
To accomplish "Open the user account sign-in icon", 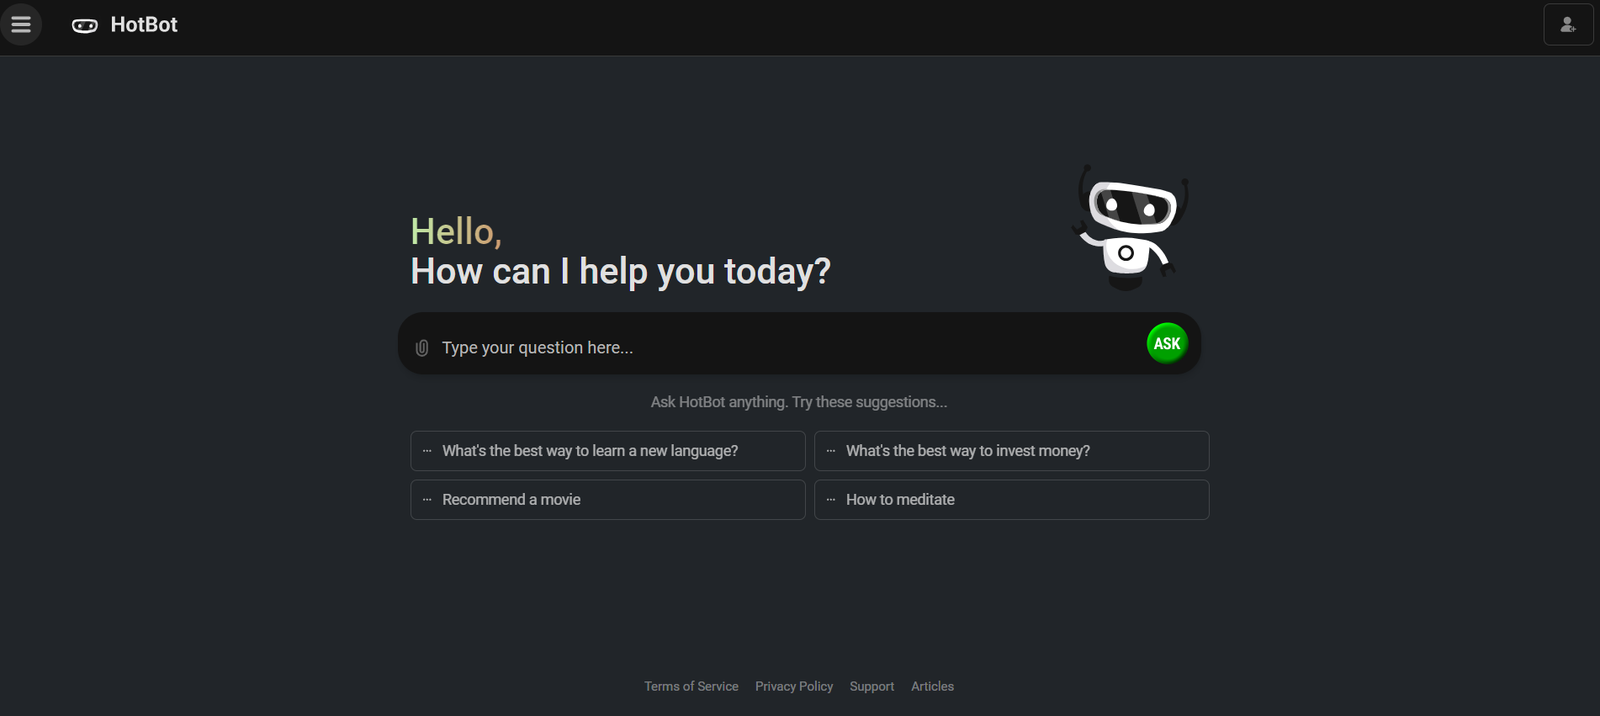I will pos(1568,25).
